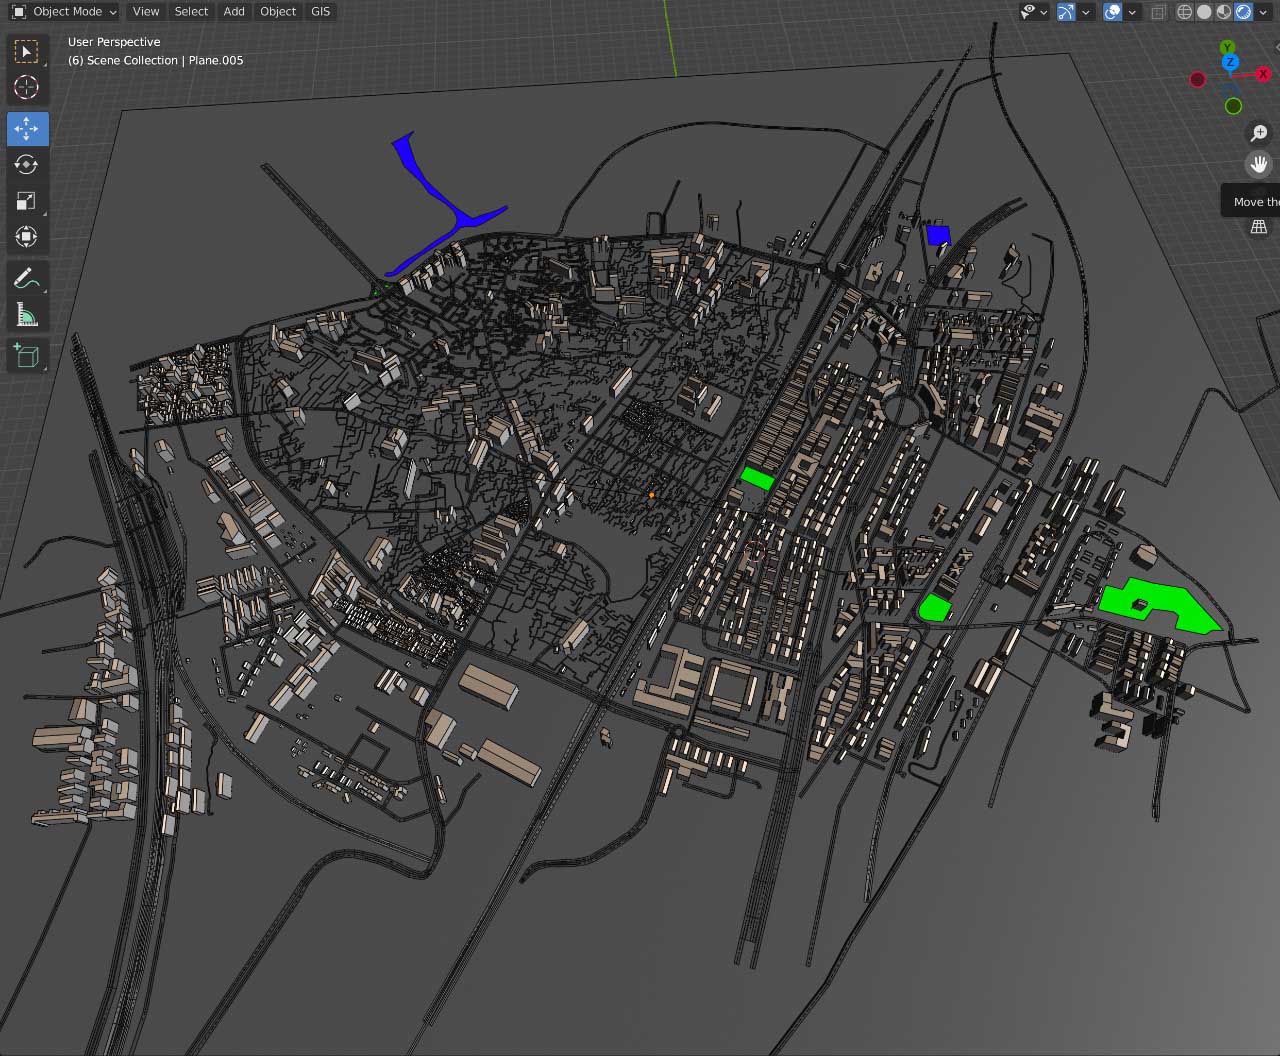Select the Select Box tool
The image size is (1280, 1056).
[27, 52]
